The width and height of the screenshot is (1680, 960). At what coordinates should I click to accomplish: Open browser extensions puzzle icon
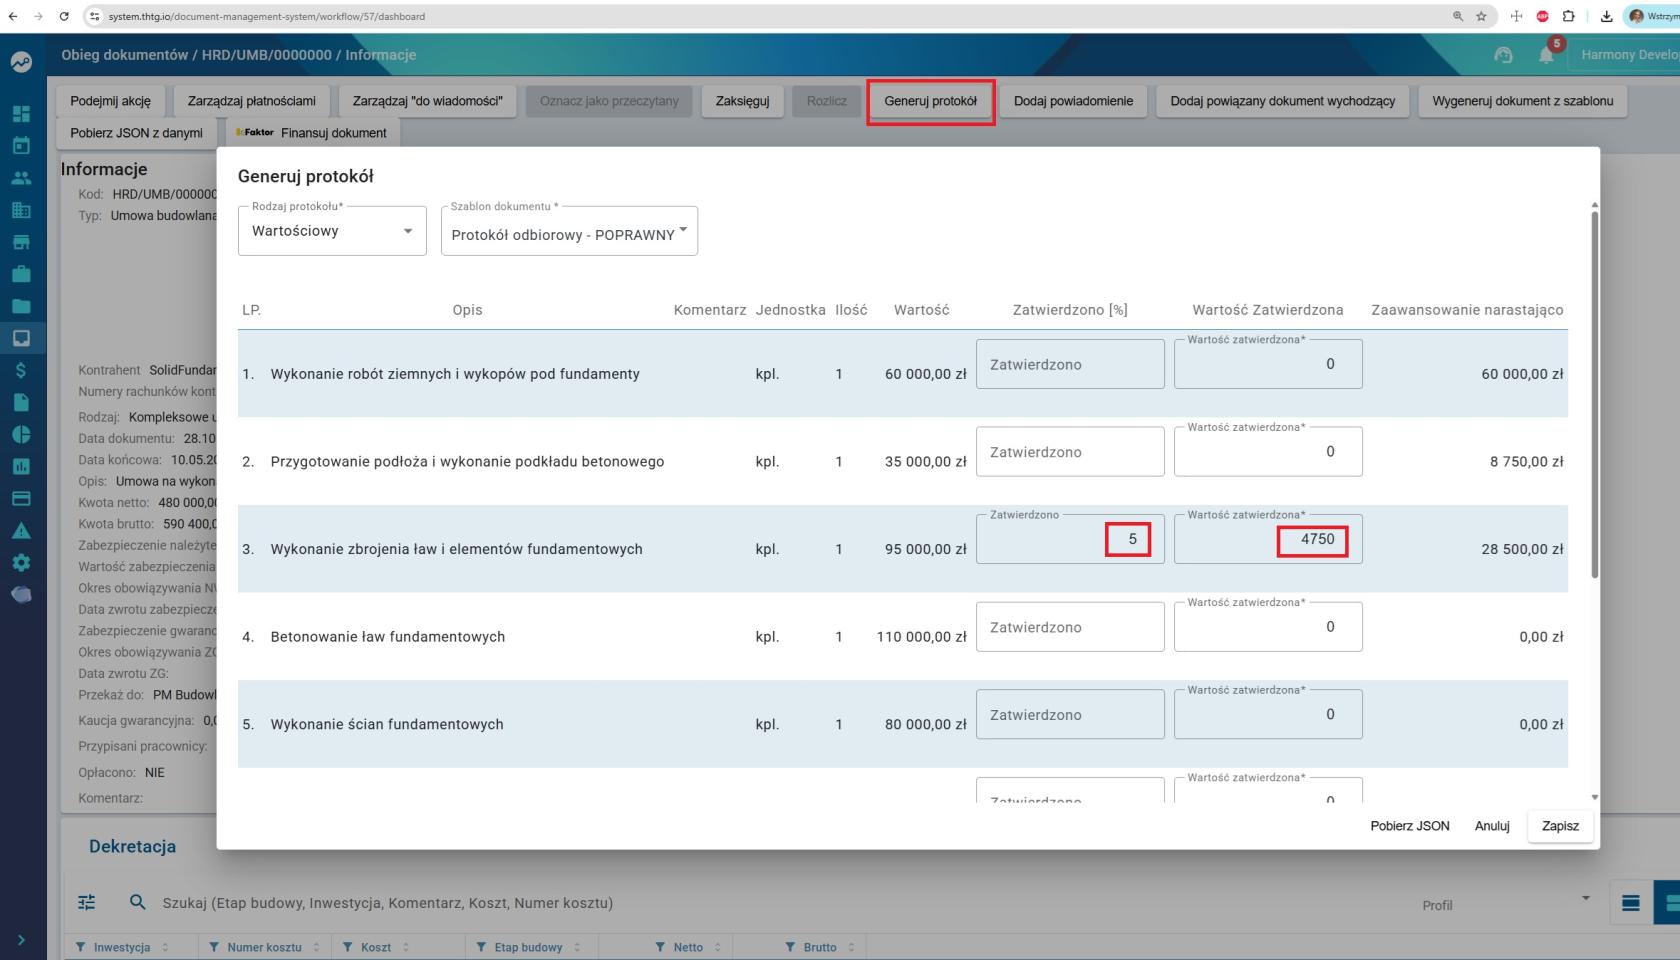tap(1568, 16)
